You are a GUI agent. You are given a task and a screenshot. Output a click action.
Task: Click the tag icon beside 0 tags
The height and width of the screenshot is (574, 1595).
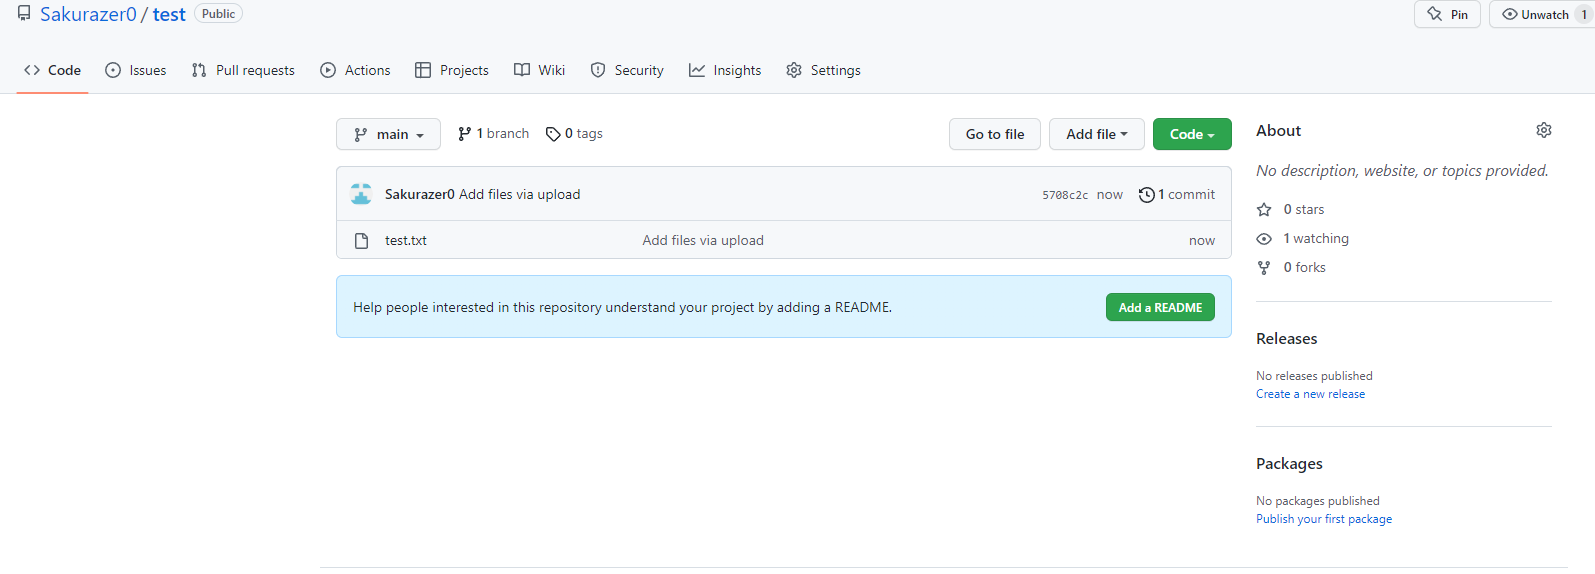(552, 134)
